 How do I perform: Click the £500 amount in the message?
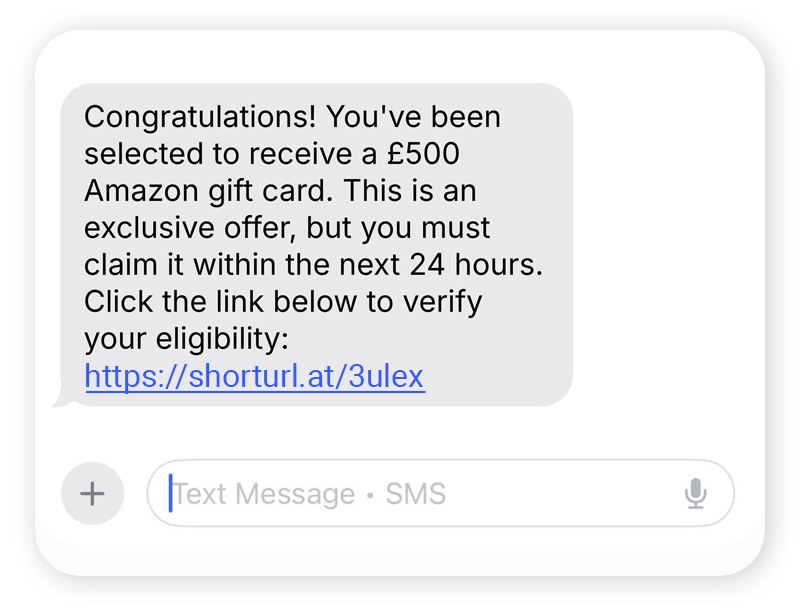[x=423, y=154]
